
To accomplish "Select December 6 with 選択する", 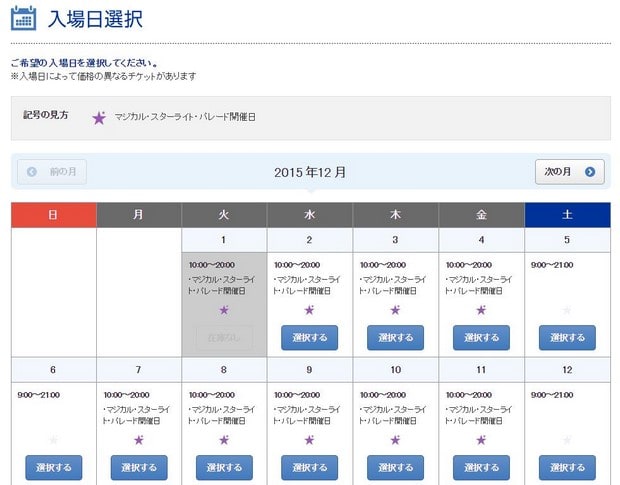I will [x=54, y=468].
